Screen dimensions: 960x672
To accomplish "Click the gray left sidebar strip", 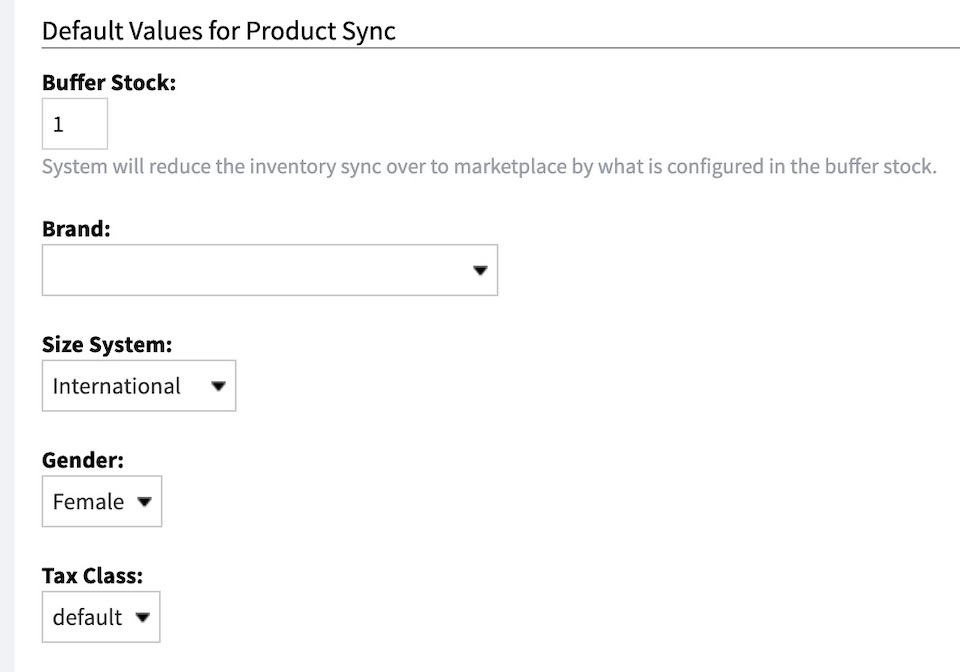I will point(7,336).
